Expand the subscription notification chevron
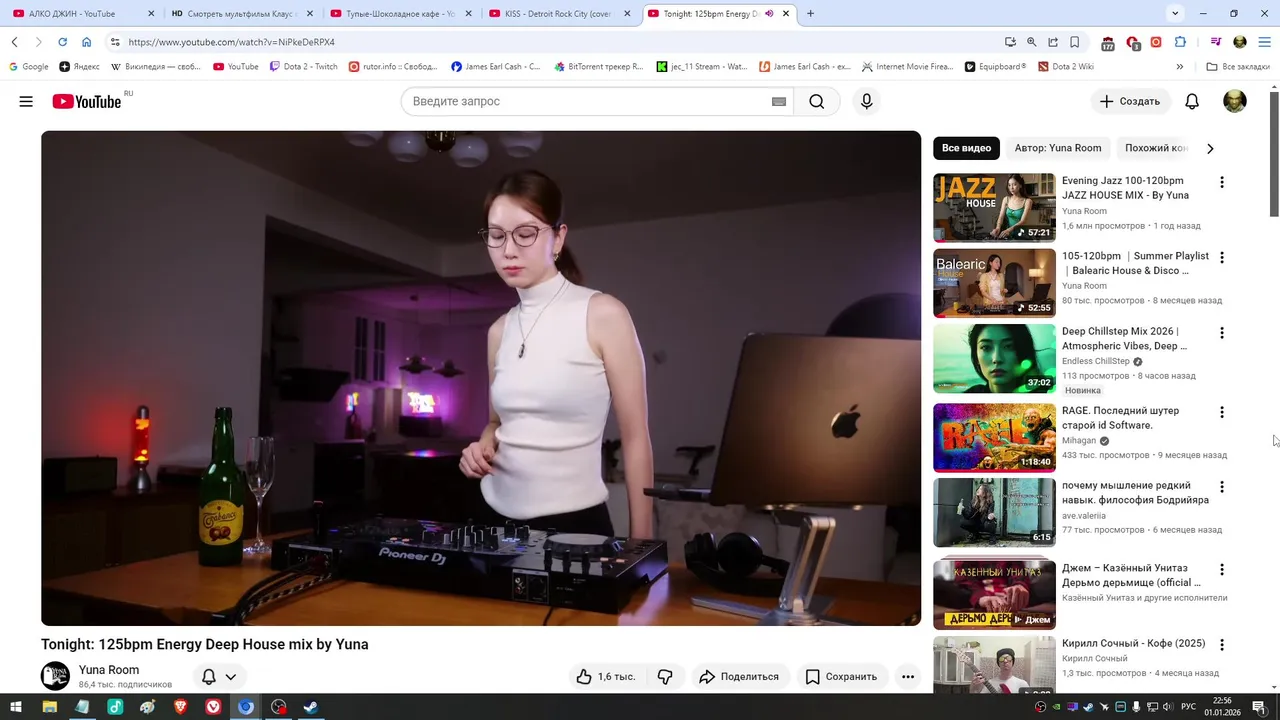 pyautogui.click(x=231, y=677)
